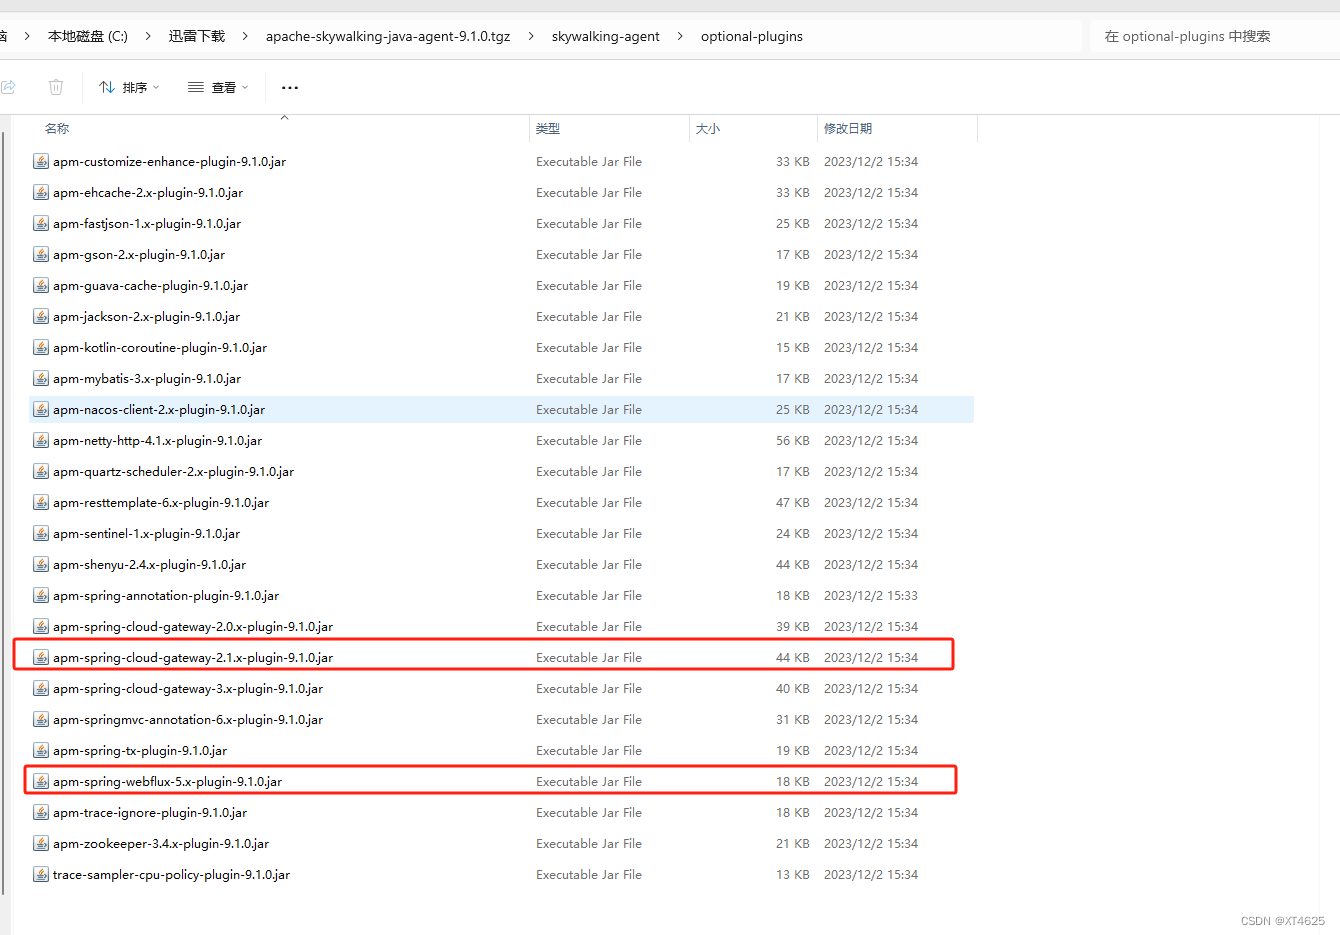Click jar icon of apm-zookeeper-3.4.x-plugin-9.1.0.jar
Image resolution: width=1340 pixels, height=935 pixels.
[41, 843]
